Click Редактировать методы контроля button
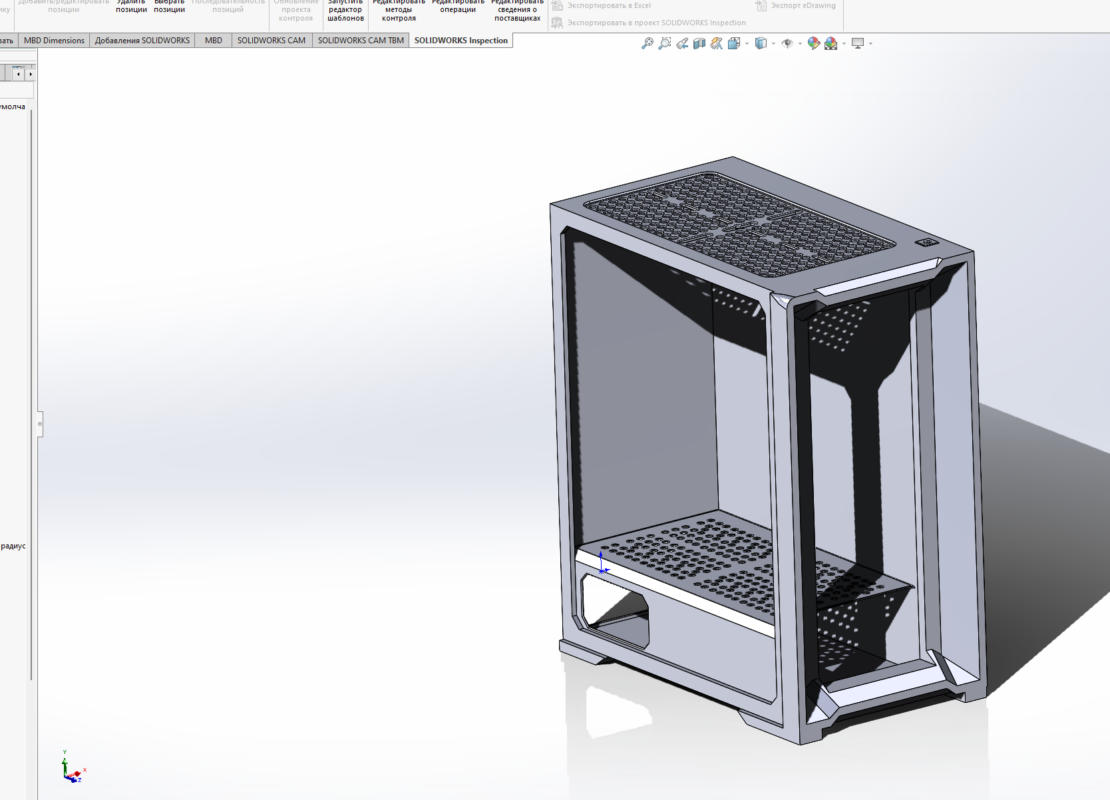The width and height of the screenshot is (1110, 800). pyautogui.click(x=399, y=11)
